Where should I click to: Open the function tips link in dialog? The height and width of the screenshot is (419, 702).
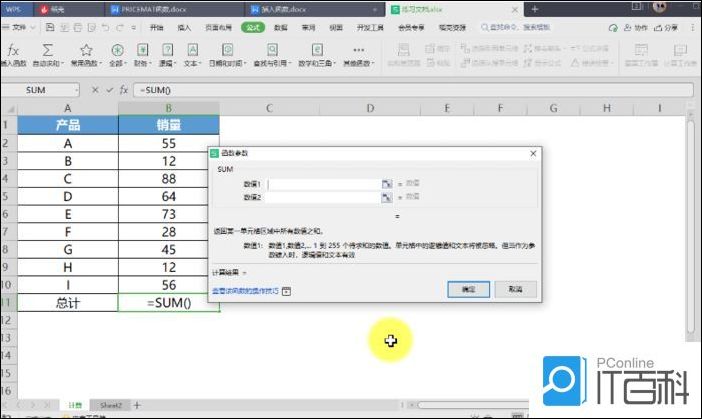pyautogui.click(x=246, y=291)
